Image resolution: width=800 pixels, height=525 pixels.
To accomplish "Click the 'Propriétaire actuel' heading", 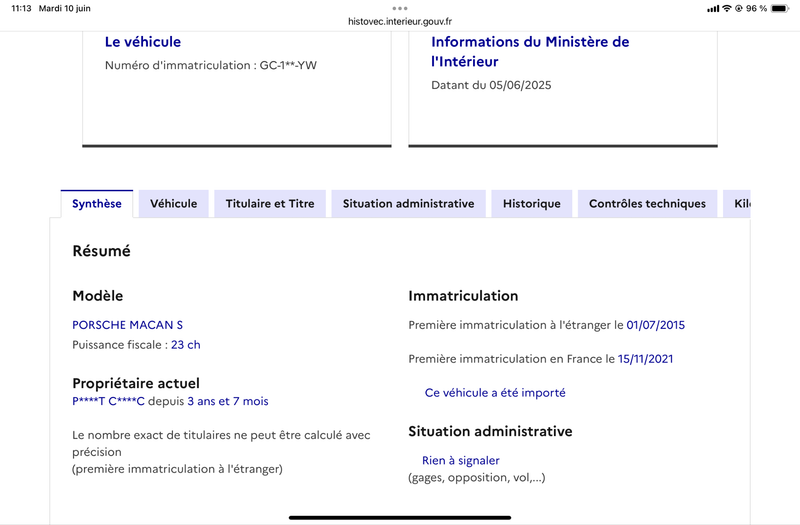I will click(136, 383).
